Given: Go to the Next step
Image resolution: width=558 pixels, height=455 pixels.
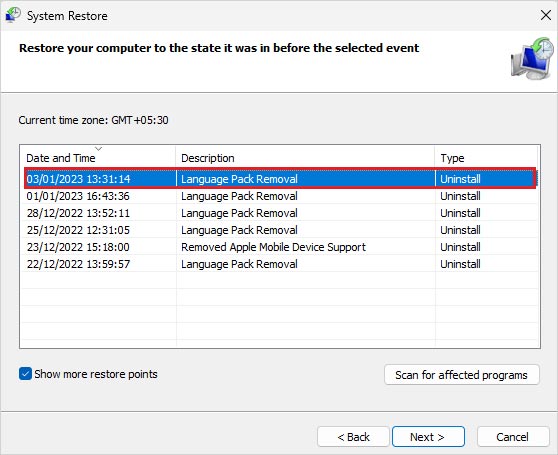Looking at the screenshot, I should [428, 437].
